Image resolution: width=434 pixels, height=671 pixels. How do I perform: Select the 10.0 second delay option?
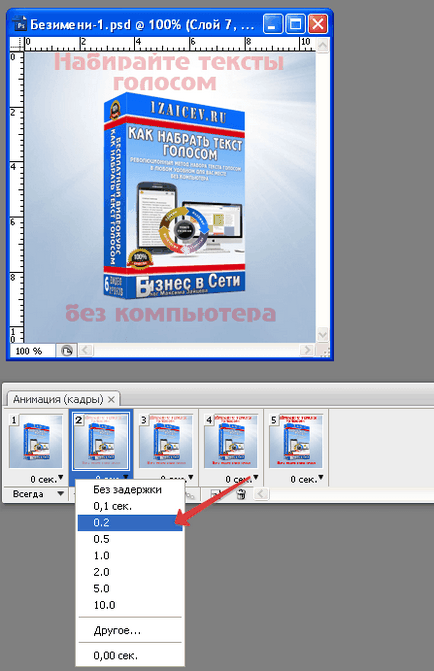click(x=130, y=605)
